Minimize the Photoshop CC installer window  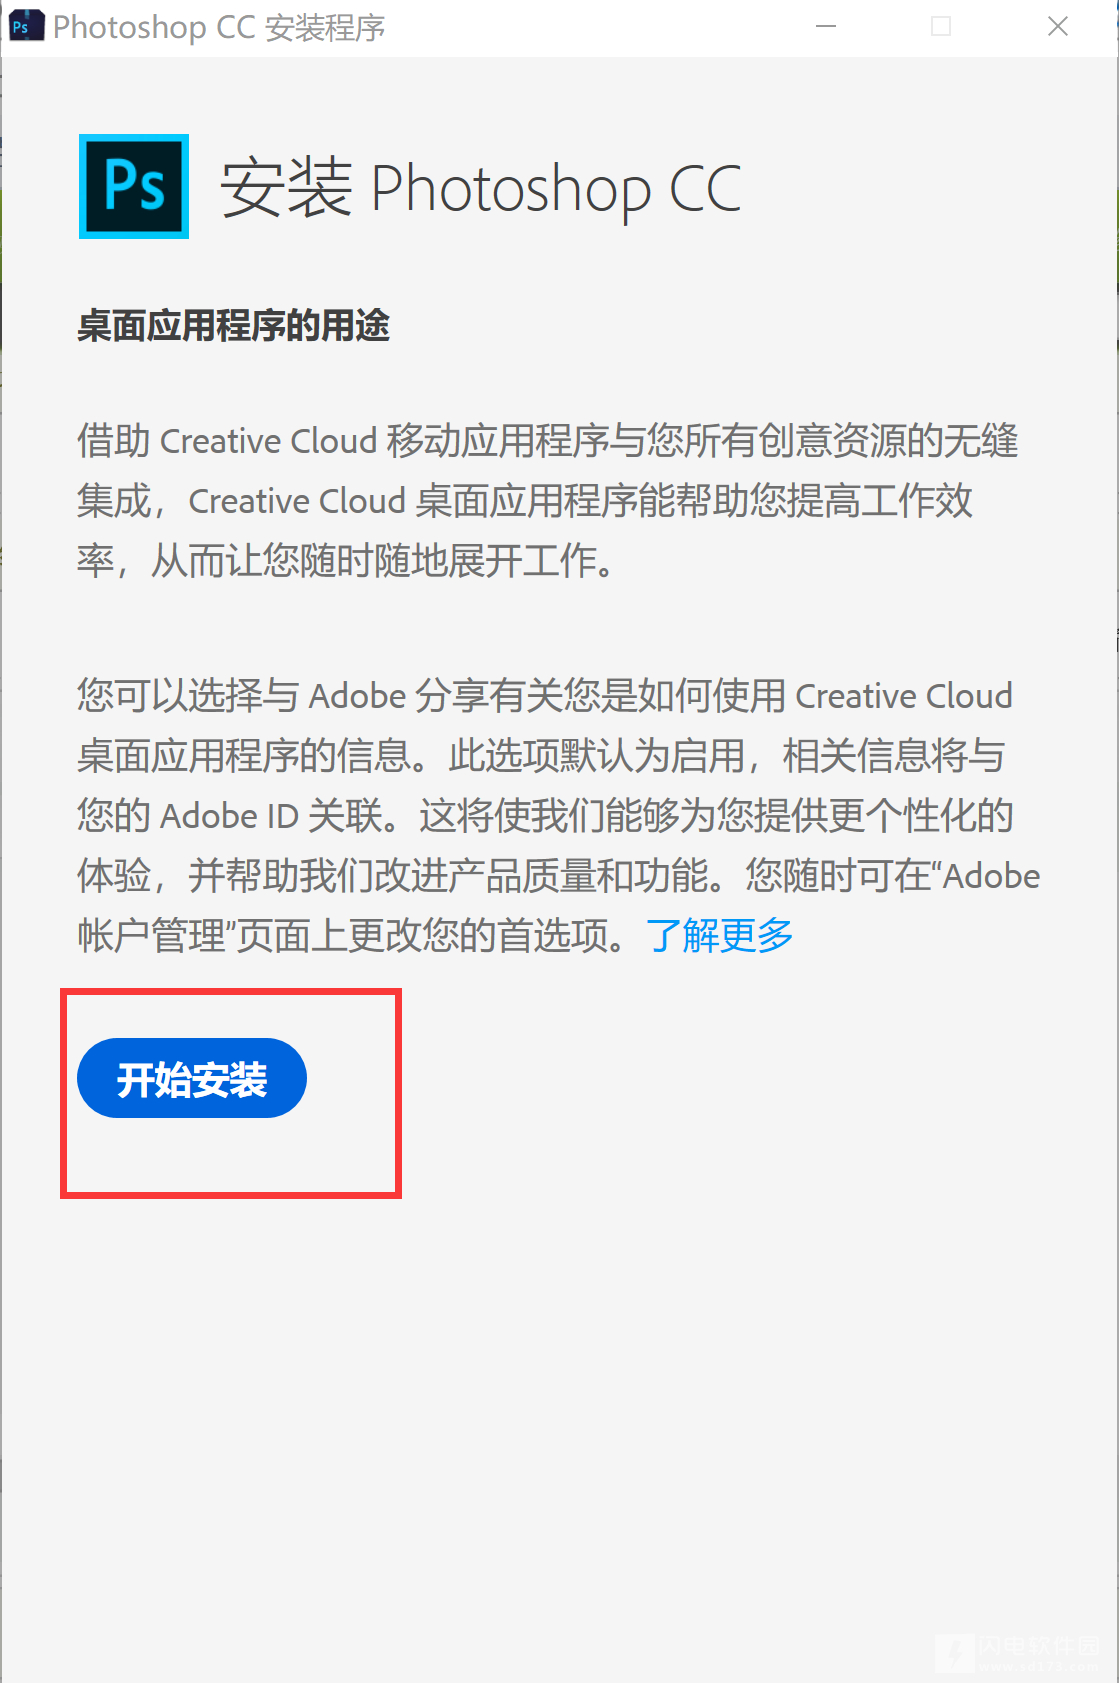826,27
